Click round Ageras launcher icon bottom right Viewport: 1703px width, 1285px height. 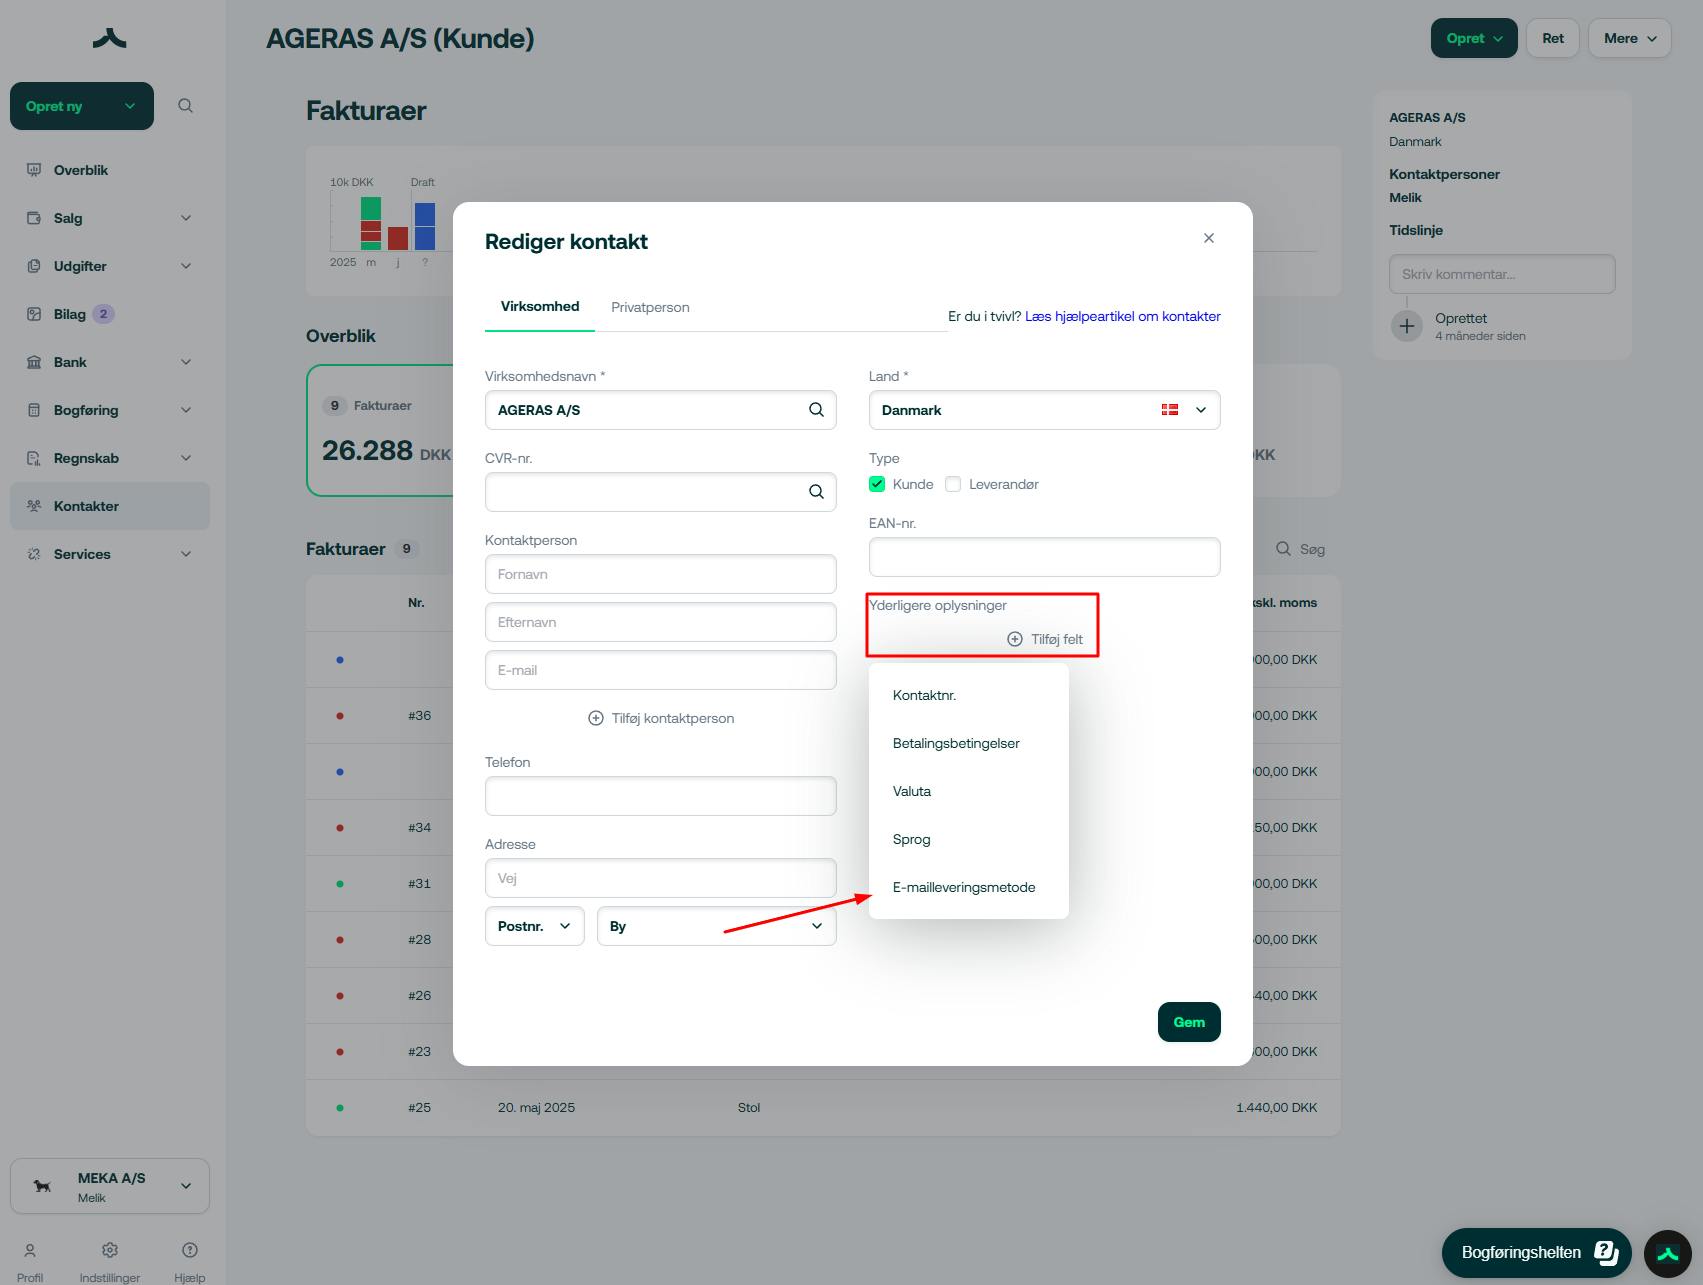click(1668, 1254)
